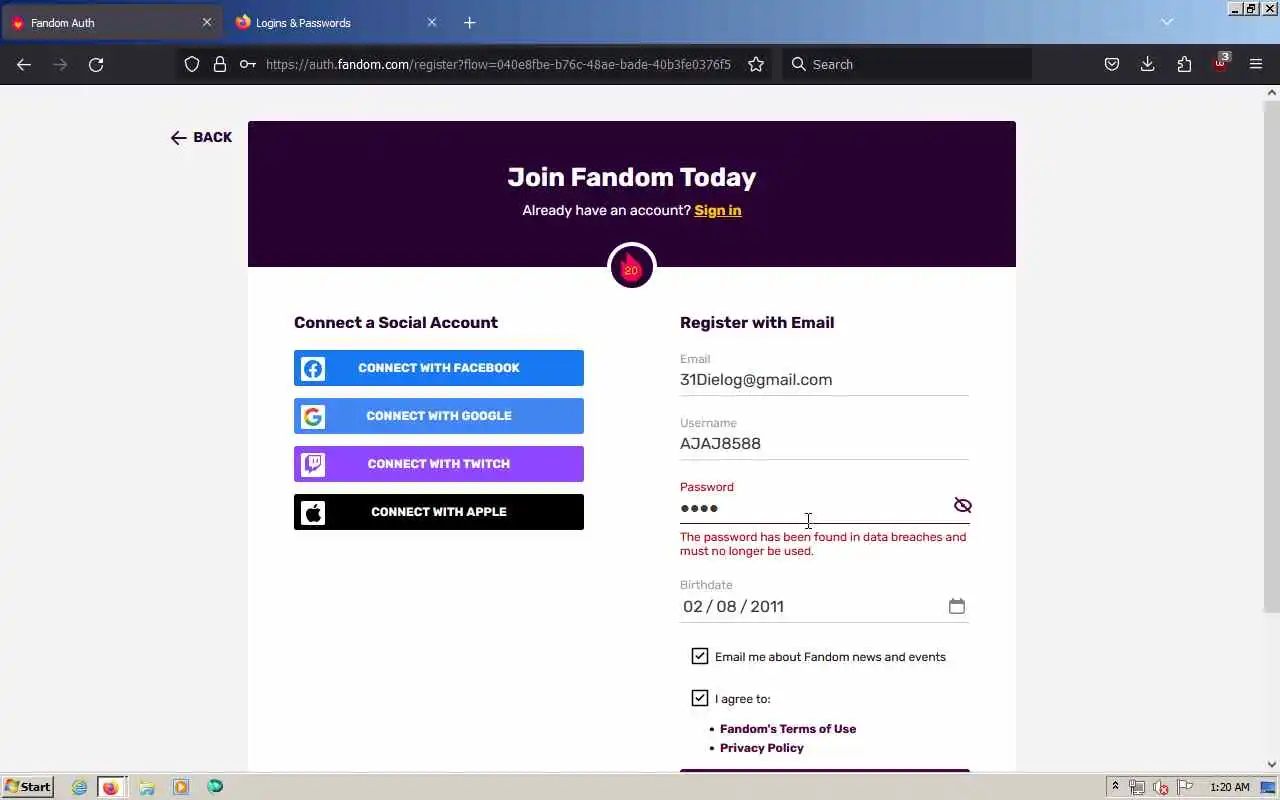This screenshot has height=800, width=1280.
Task: Uncheck Email me about Fandom news
Action: pos(700,656)
